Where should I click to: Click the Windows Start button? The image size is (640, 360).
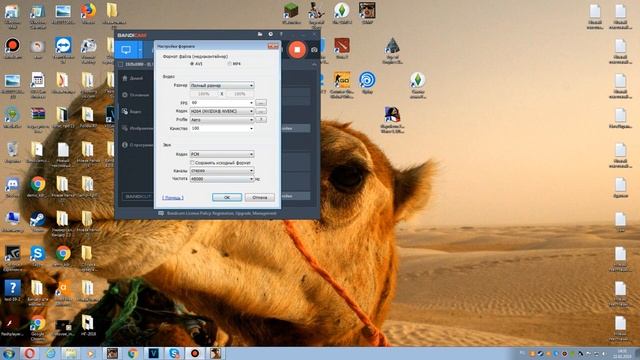(x=9, y=353)
